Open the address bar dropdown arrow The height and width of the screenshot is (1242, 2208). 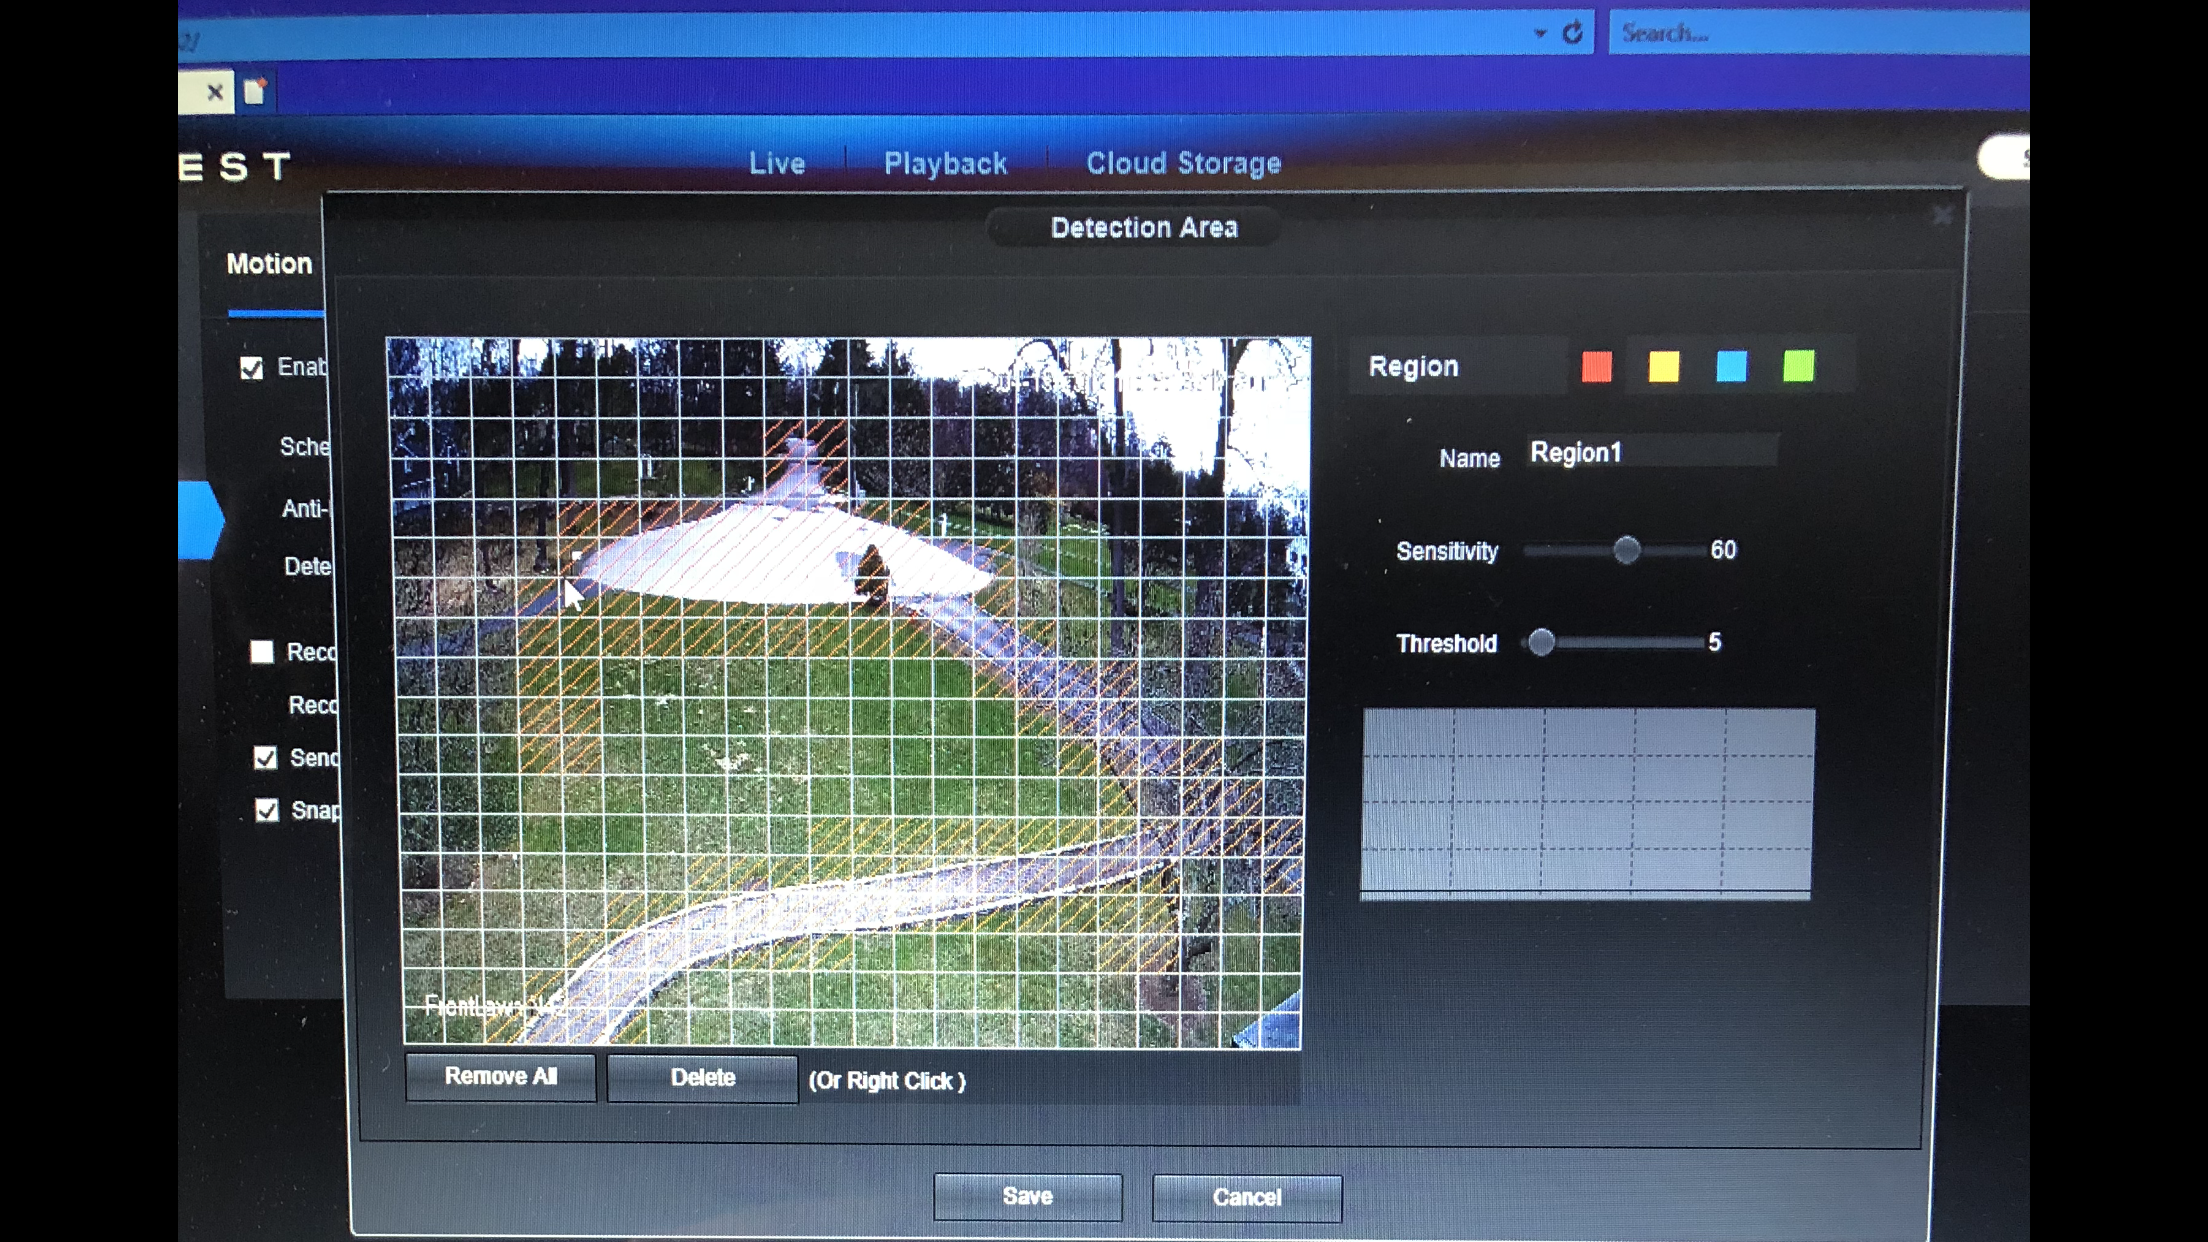(x=1540, y=34)
